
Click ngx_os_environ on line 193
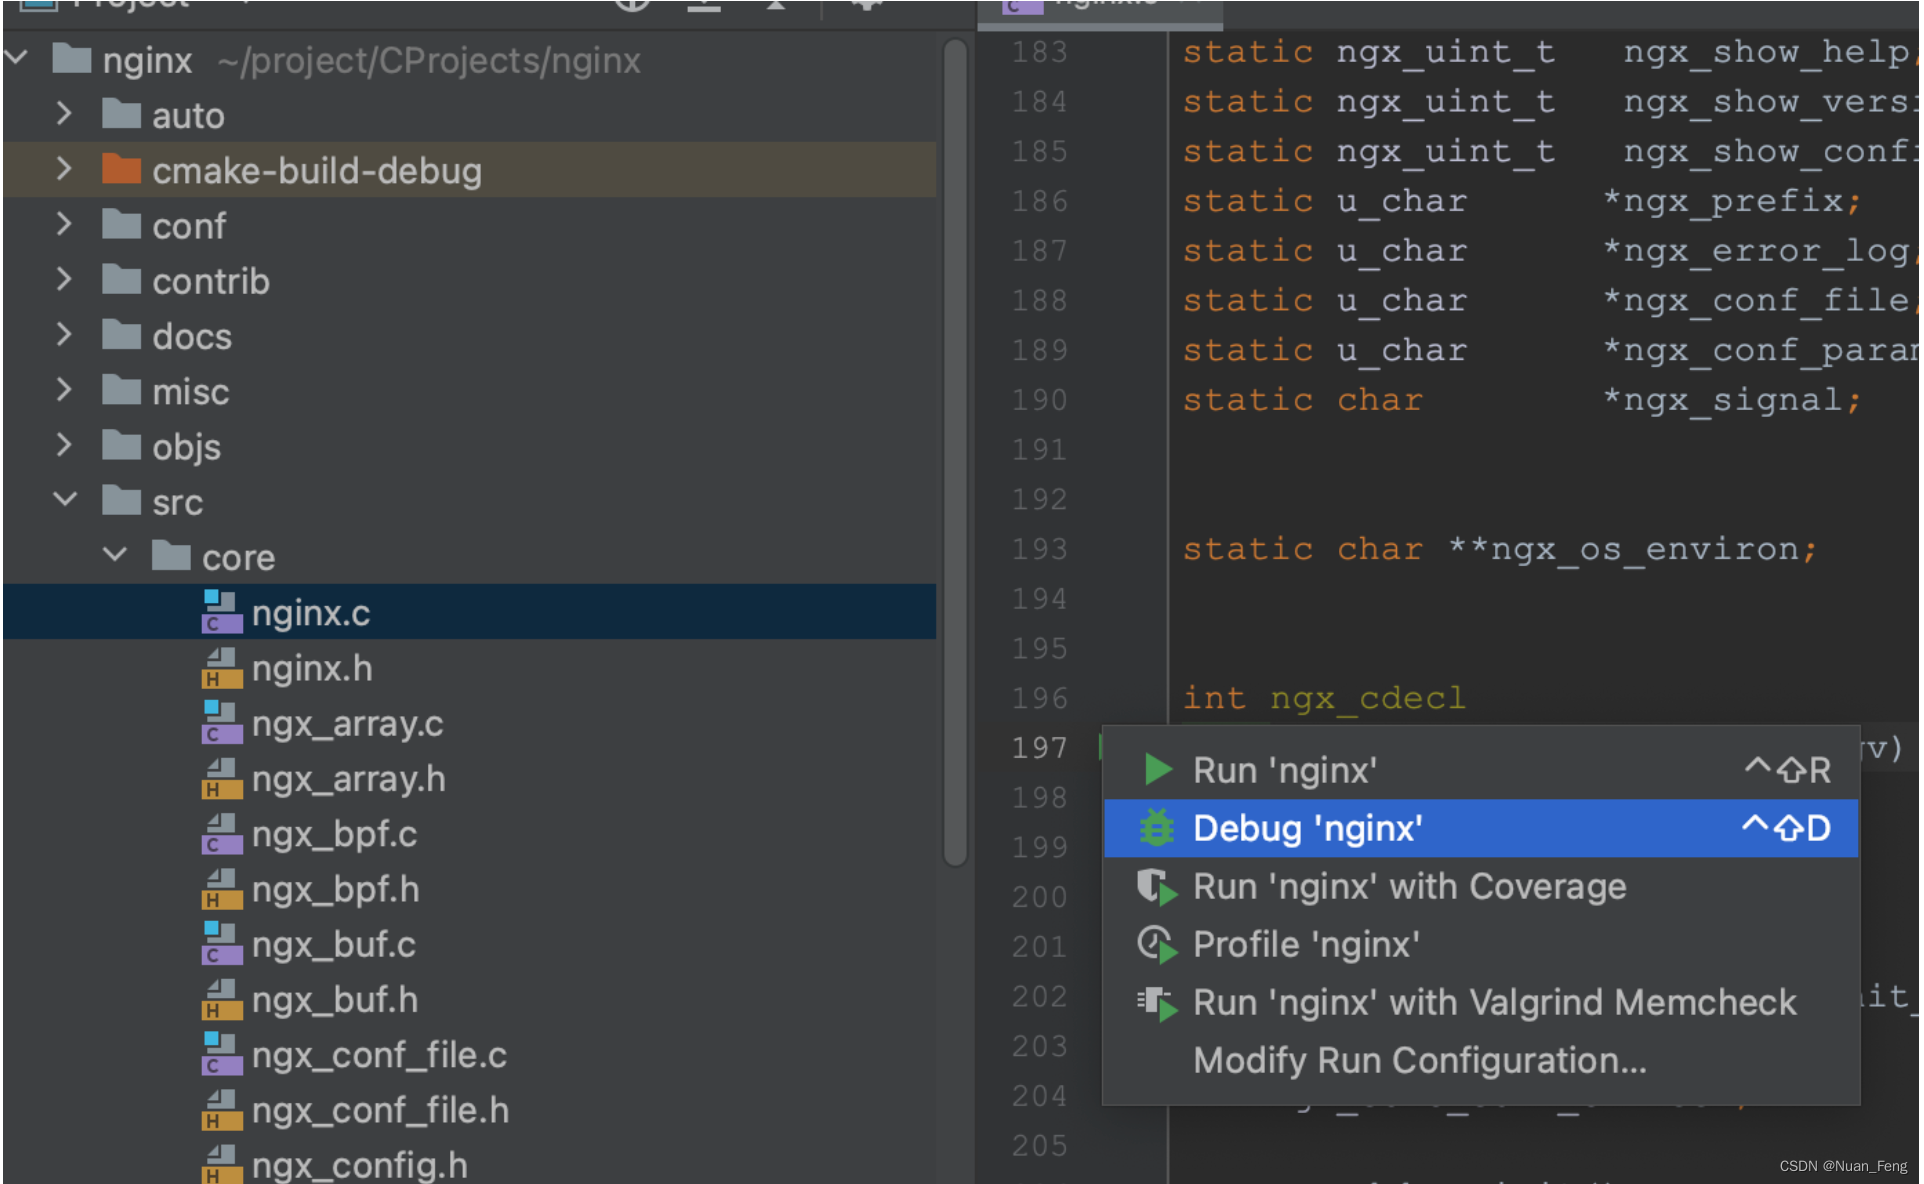[x=1643, y=549]
